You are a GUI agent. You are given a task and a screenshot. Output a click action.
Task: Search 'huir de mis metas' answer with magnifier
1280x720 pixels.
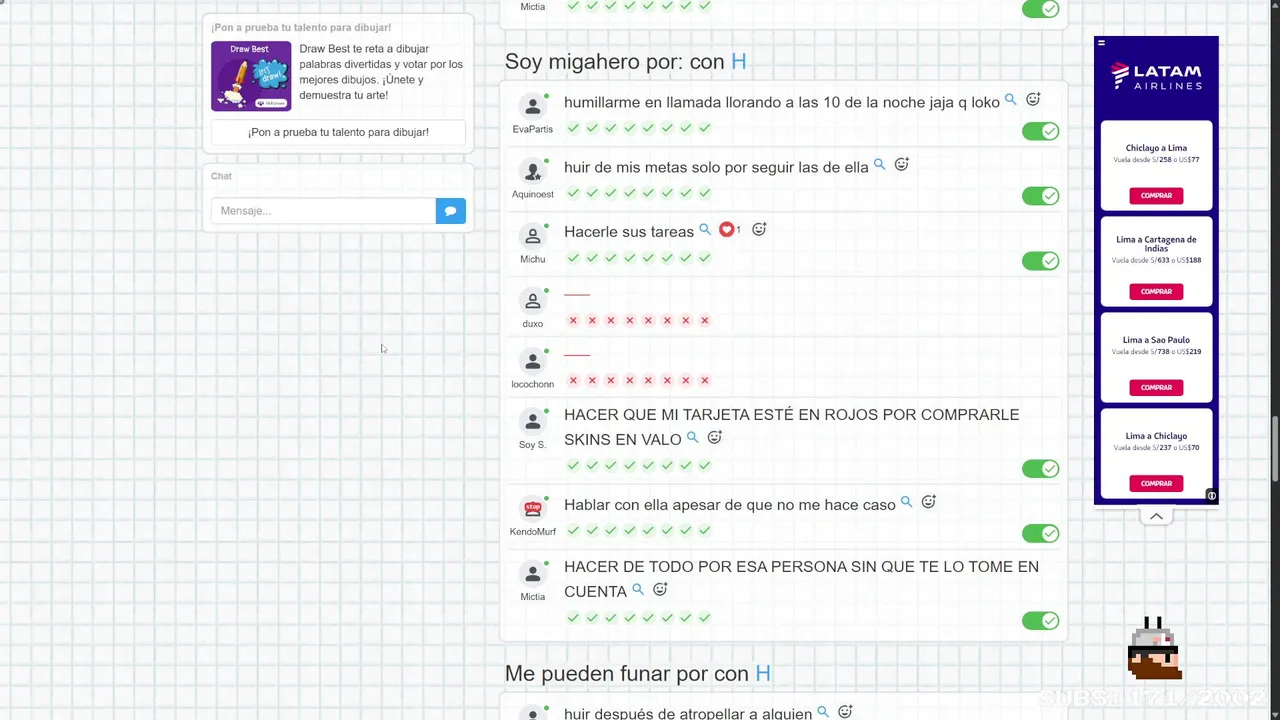(880, 165)
